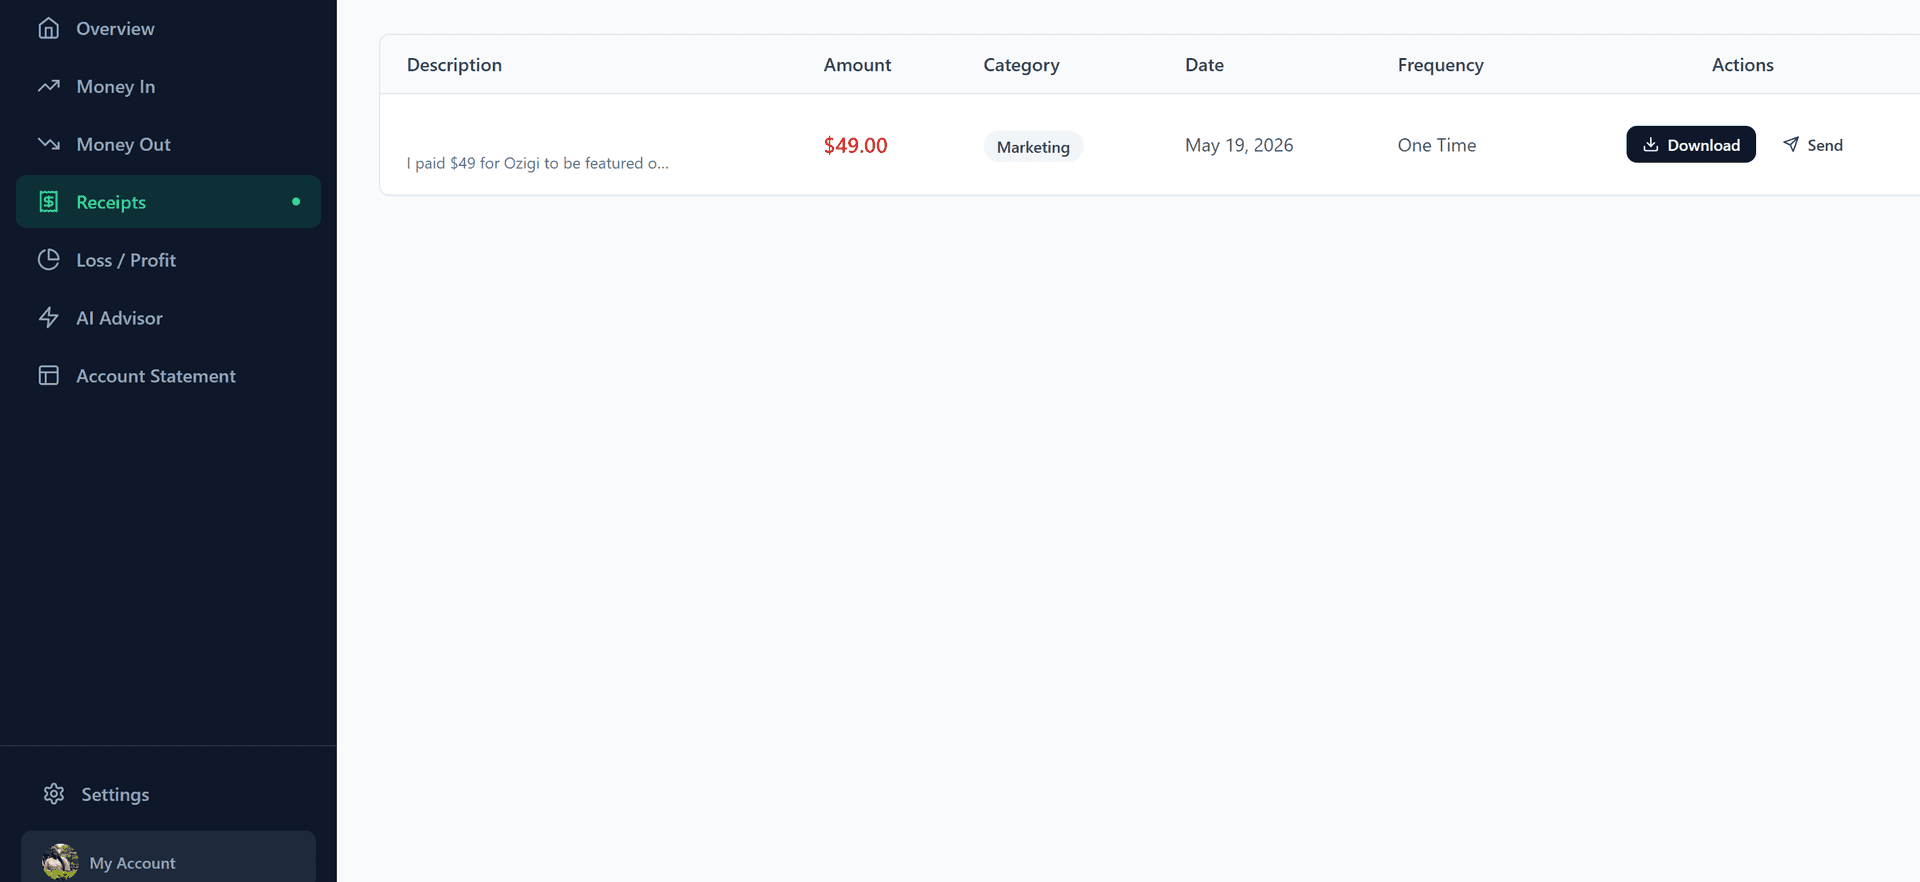Click the Marketing category badge
Image resolution: width=1920 pixels, height=882 pixels.
pos(1033,146)
